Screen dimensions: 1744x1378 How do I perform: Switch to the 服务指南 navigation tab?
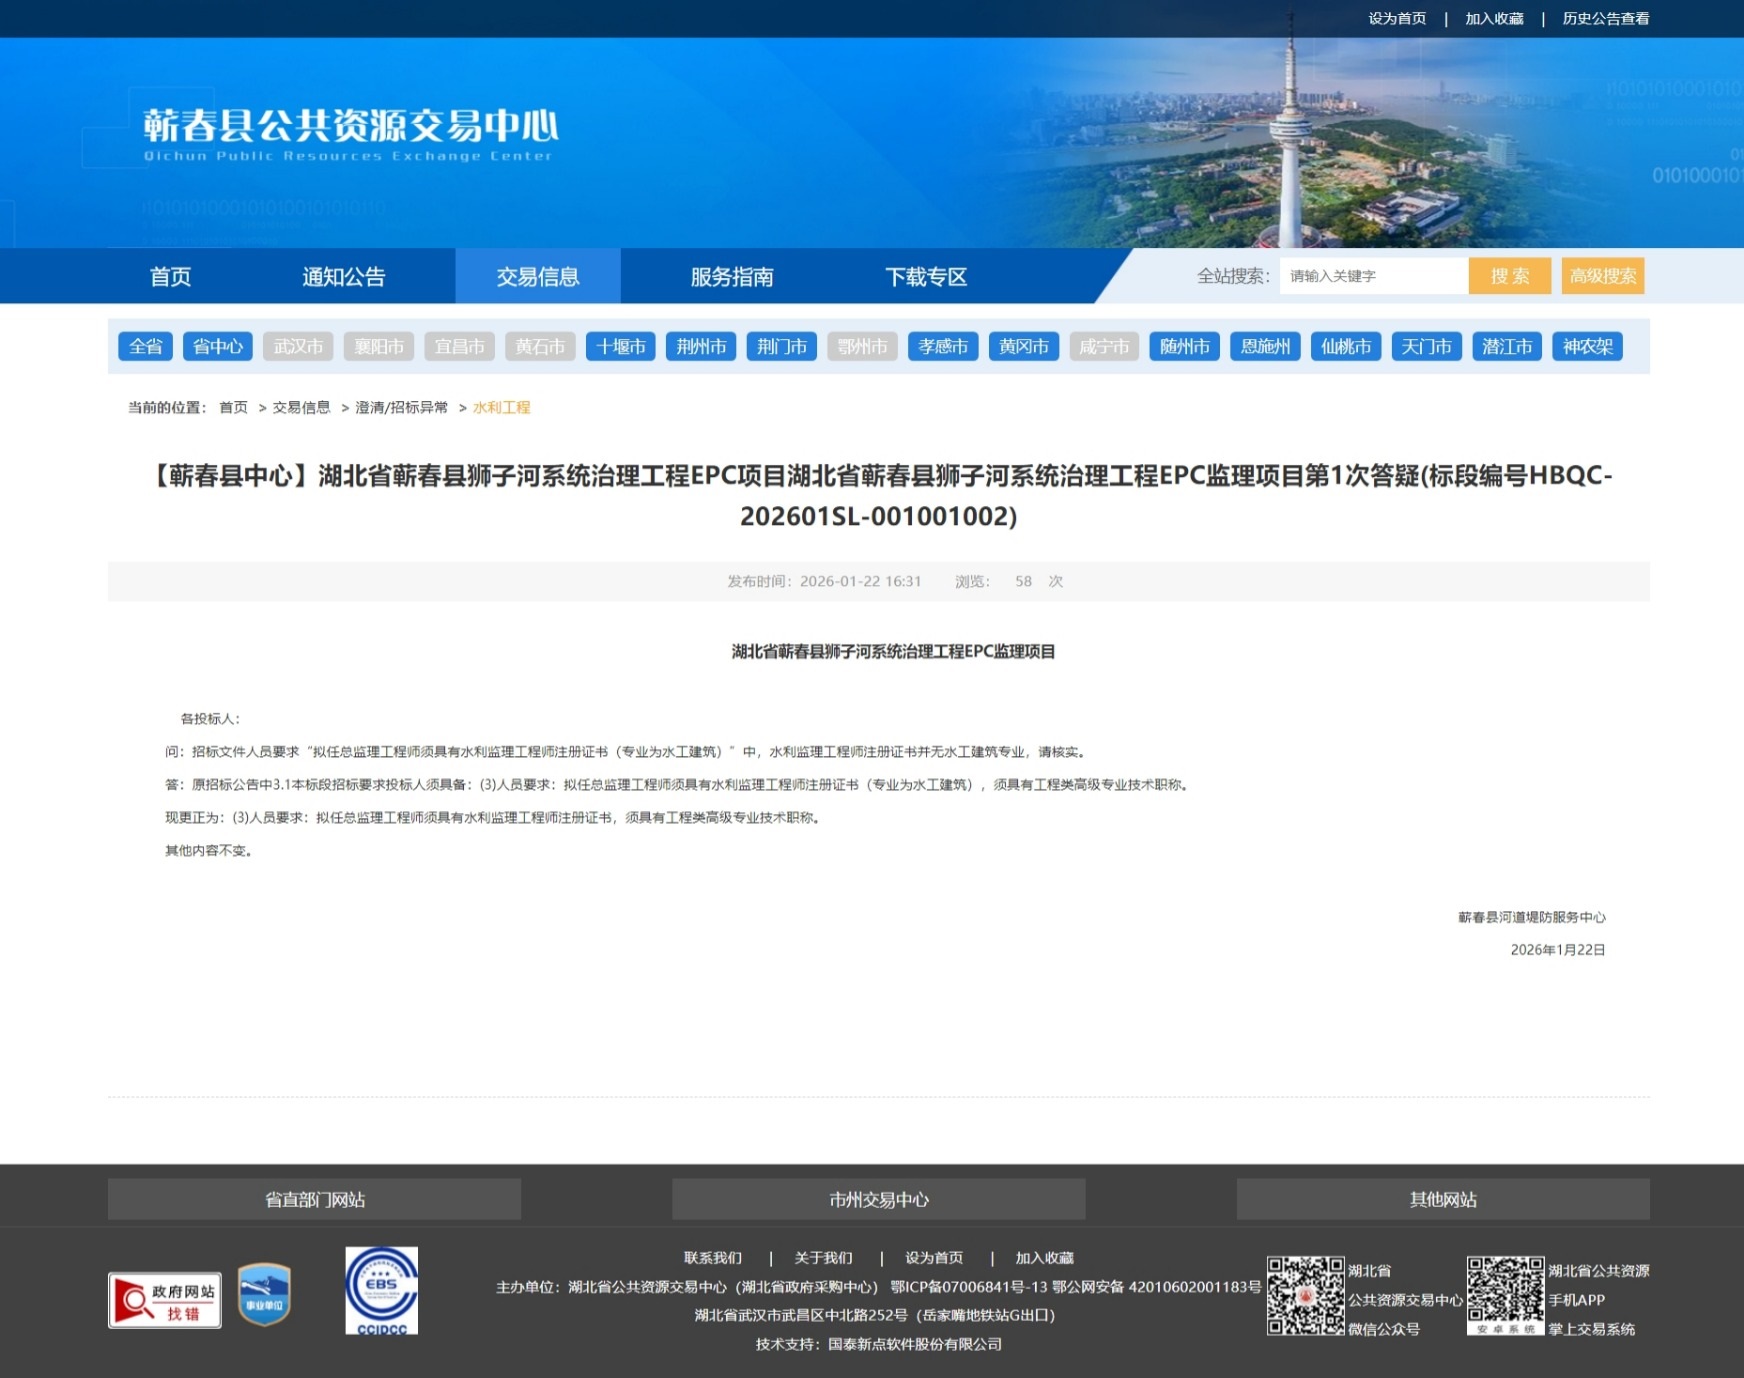(731, 277)
